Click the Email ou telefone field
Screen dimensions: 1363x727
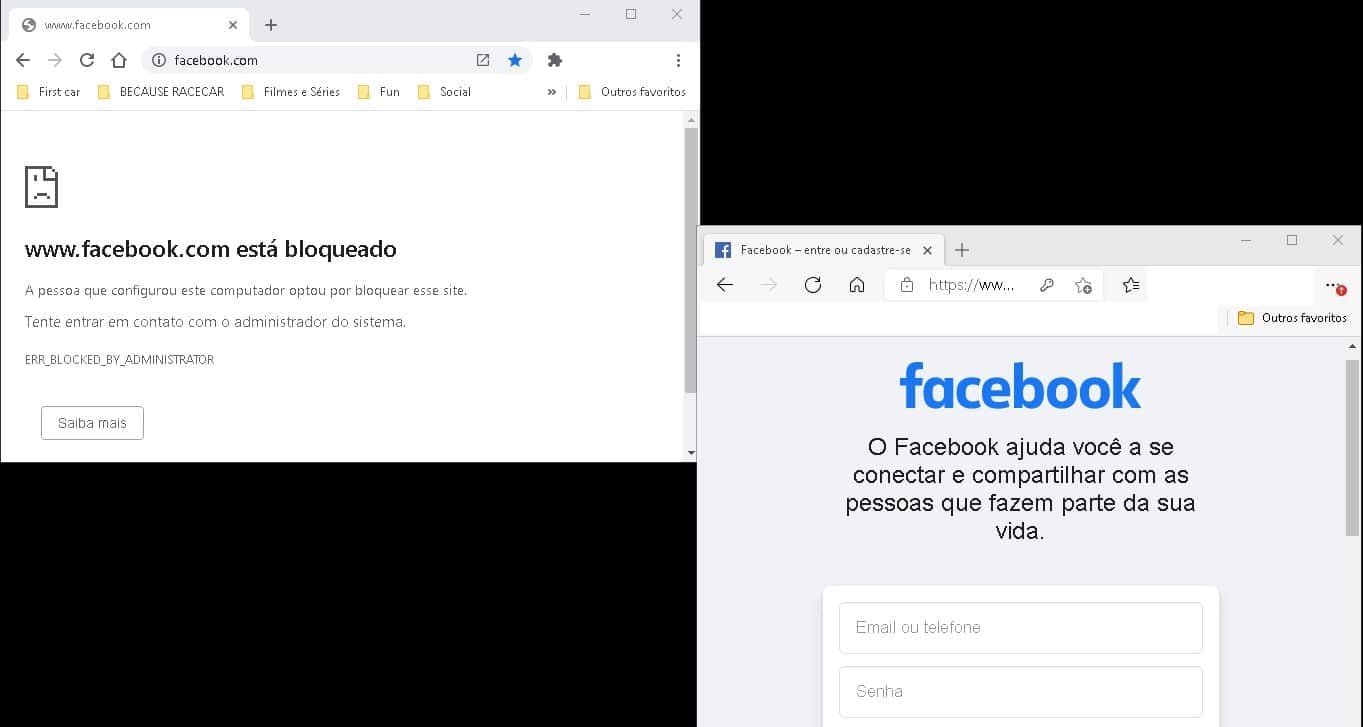pyautogui.click(x=1021, y=628)
